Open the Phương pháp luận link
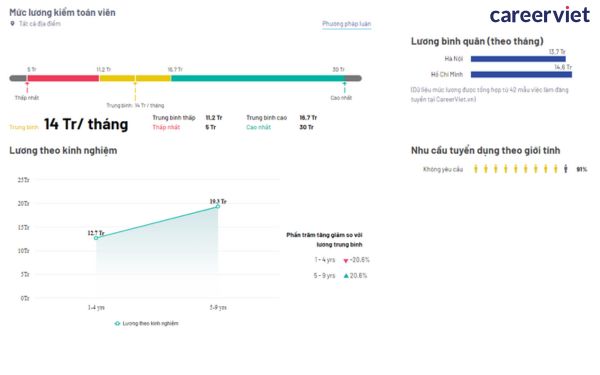The width and height of the screenshot is (600, 375). 346,24
